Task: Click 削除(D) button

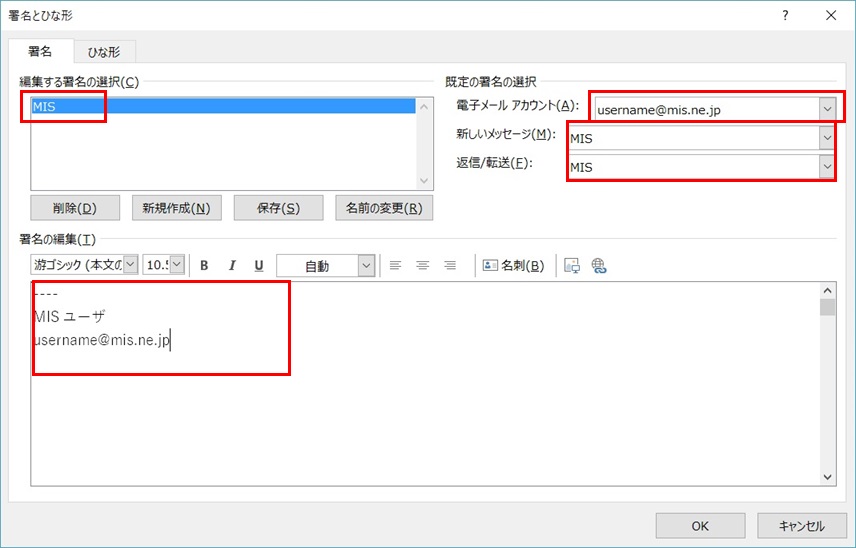Action: [75, 208]
